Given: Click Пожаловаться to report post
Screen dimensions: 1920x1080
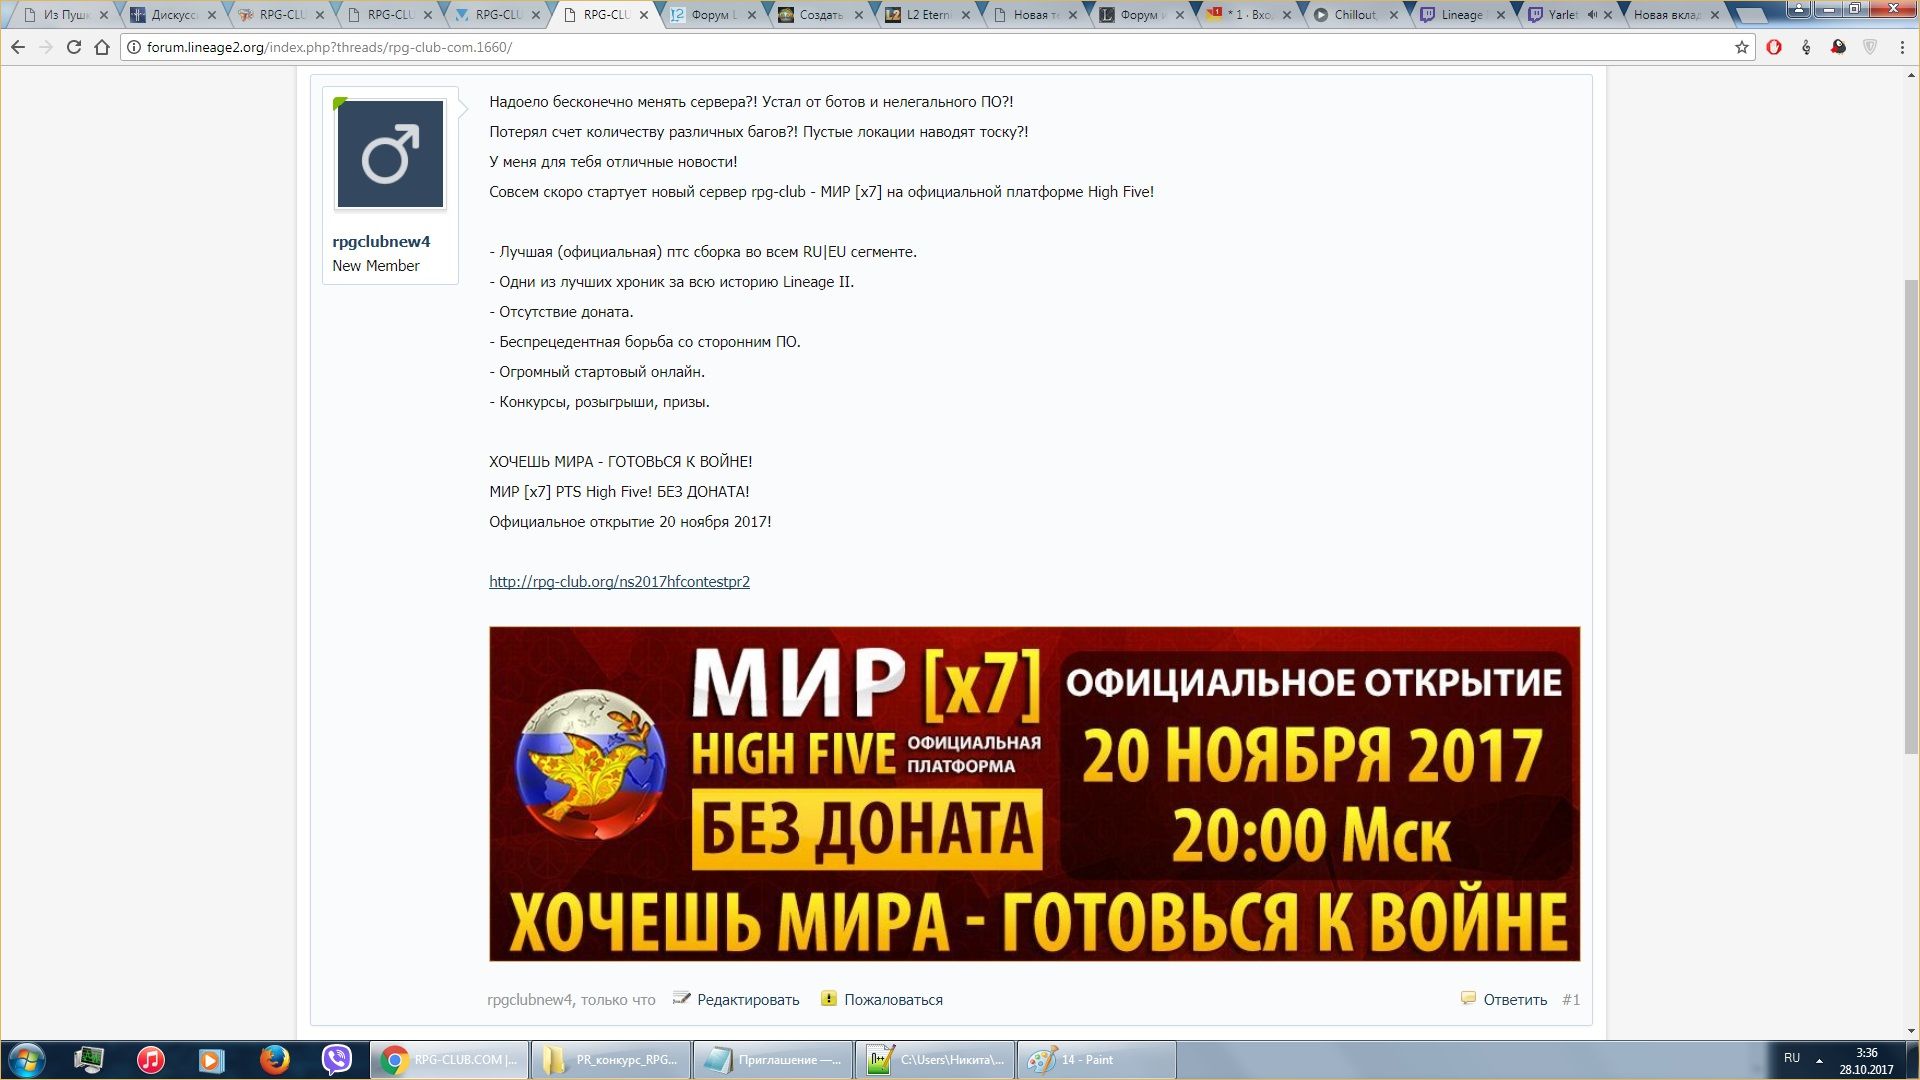Looking at the screenshot, I should click(x=892, y=1000).
